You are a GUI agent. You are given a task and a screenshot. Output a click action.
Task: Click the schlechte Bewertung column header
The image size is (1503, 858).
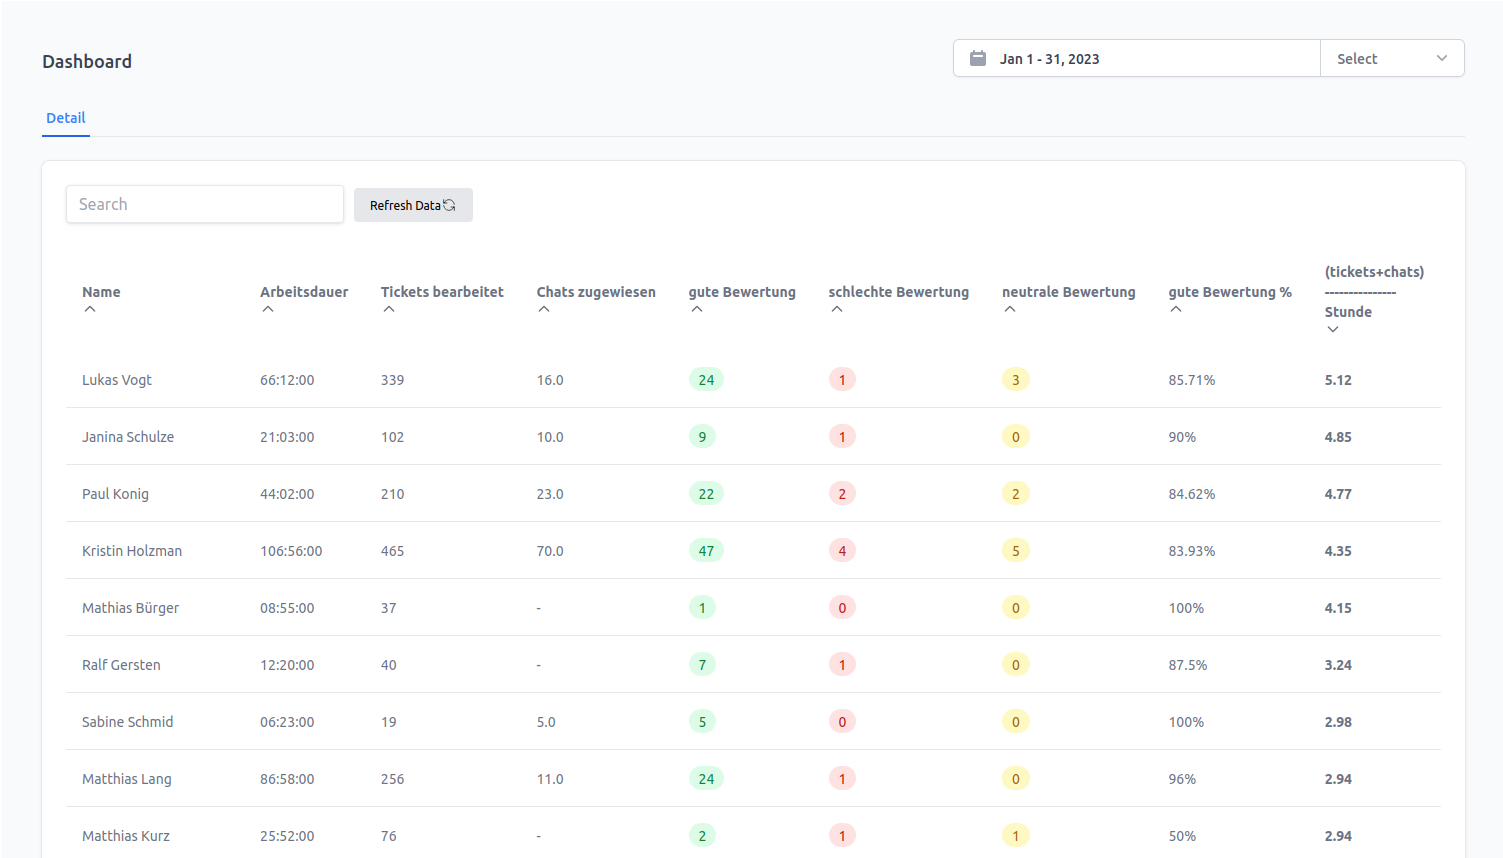[x=899, y=292]
